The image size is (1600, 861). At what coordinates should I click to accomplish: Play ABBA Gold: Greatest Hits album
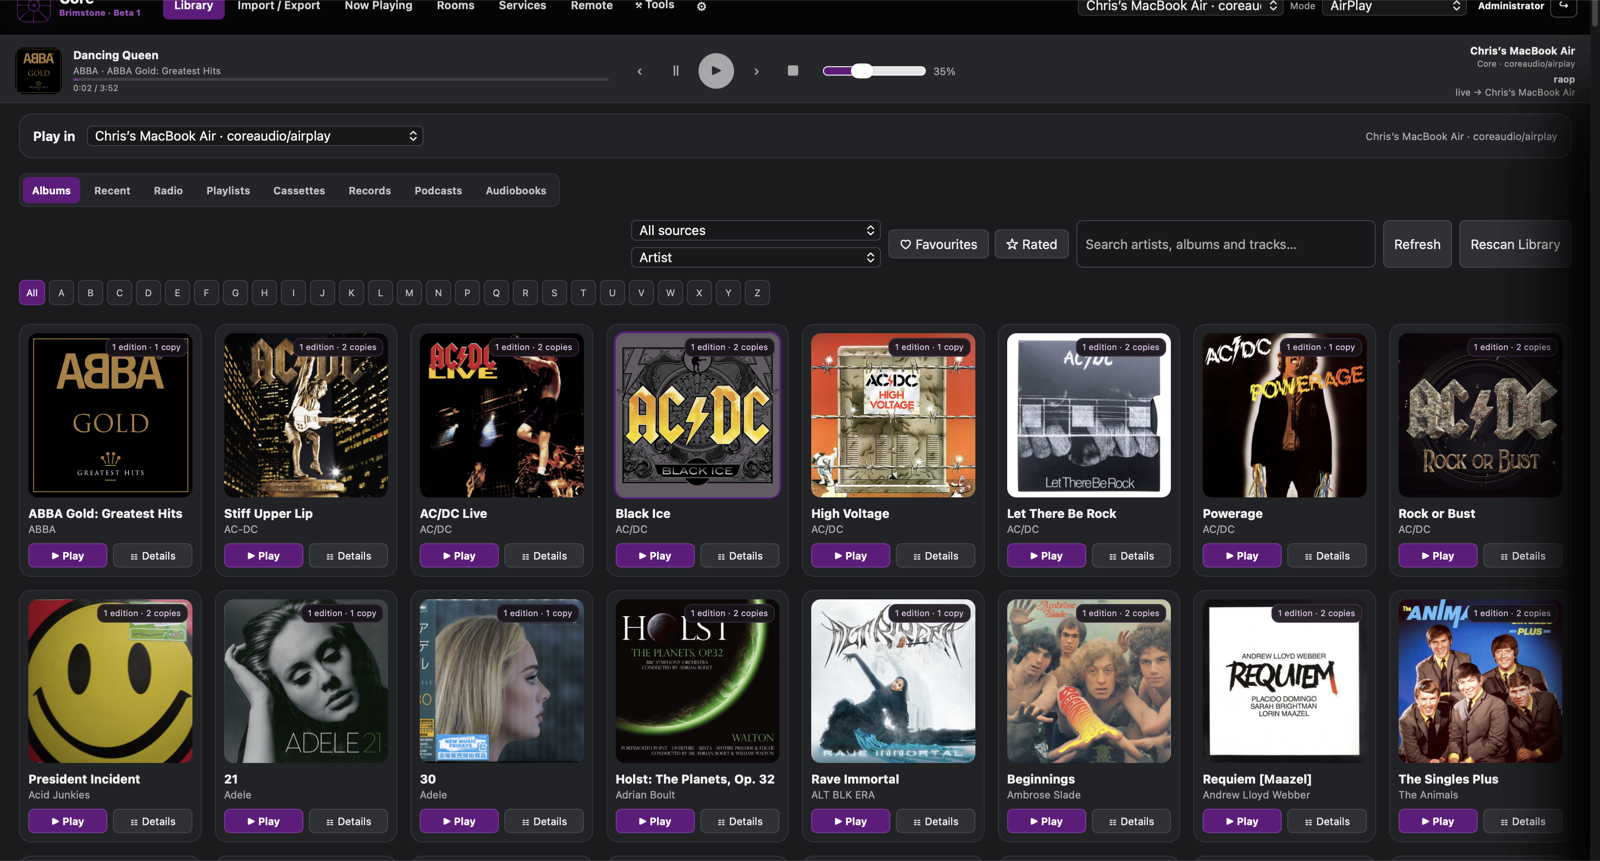[x=67, y=556]
